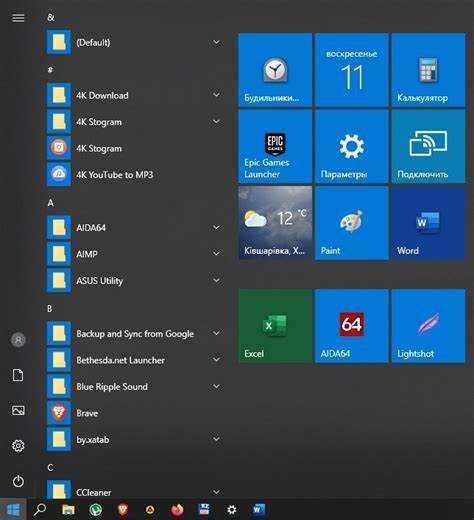Screen dimensions: 474x520
Task: Open the Параметры settings tile
Action: (x=352, y=146)
